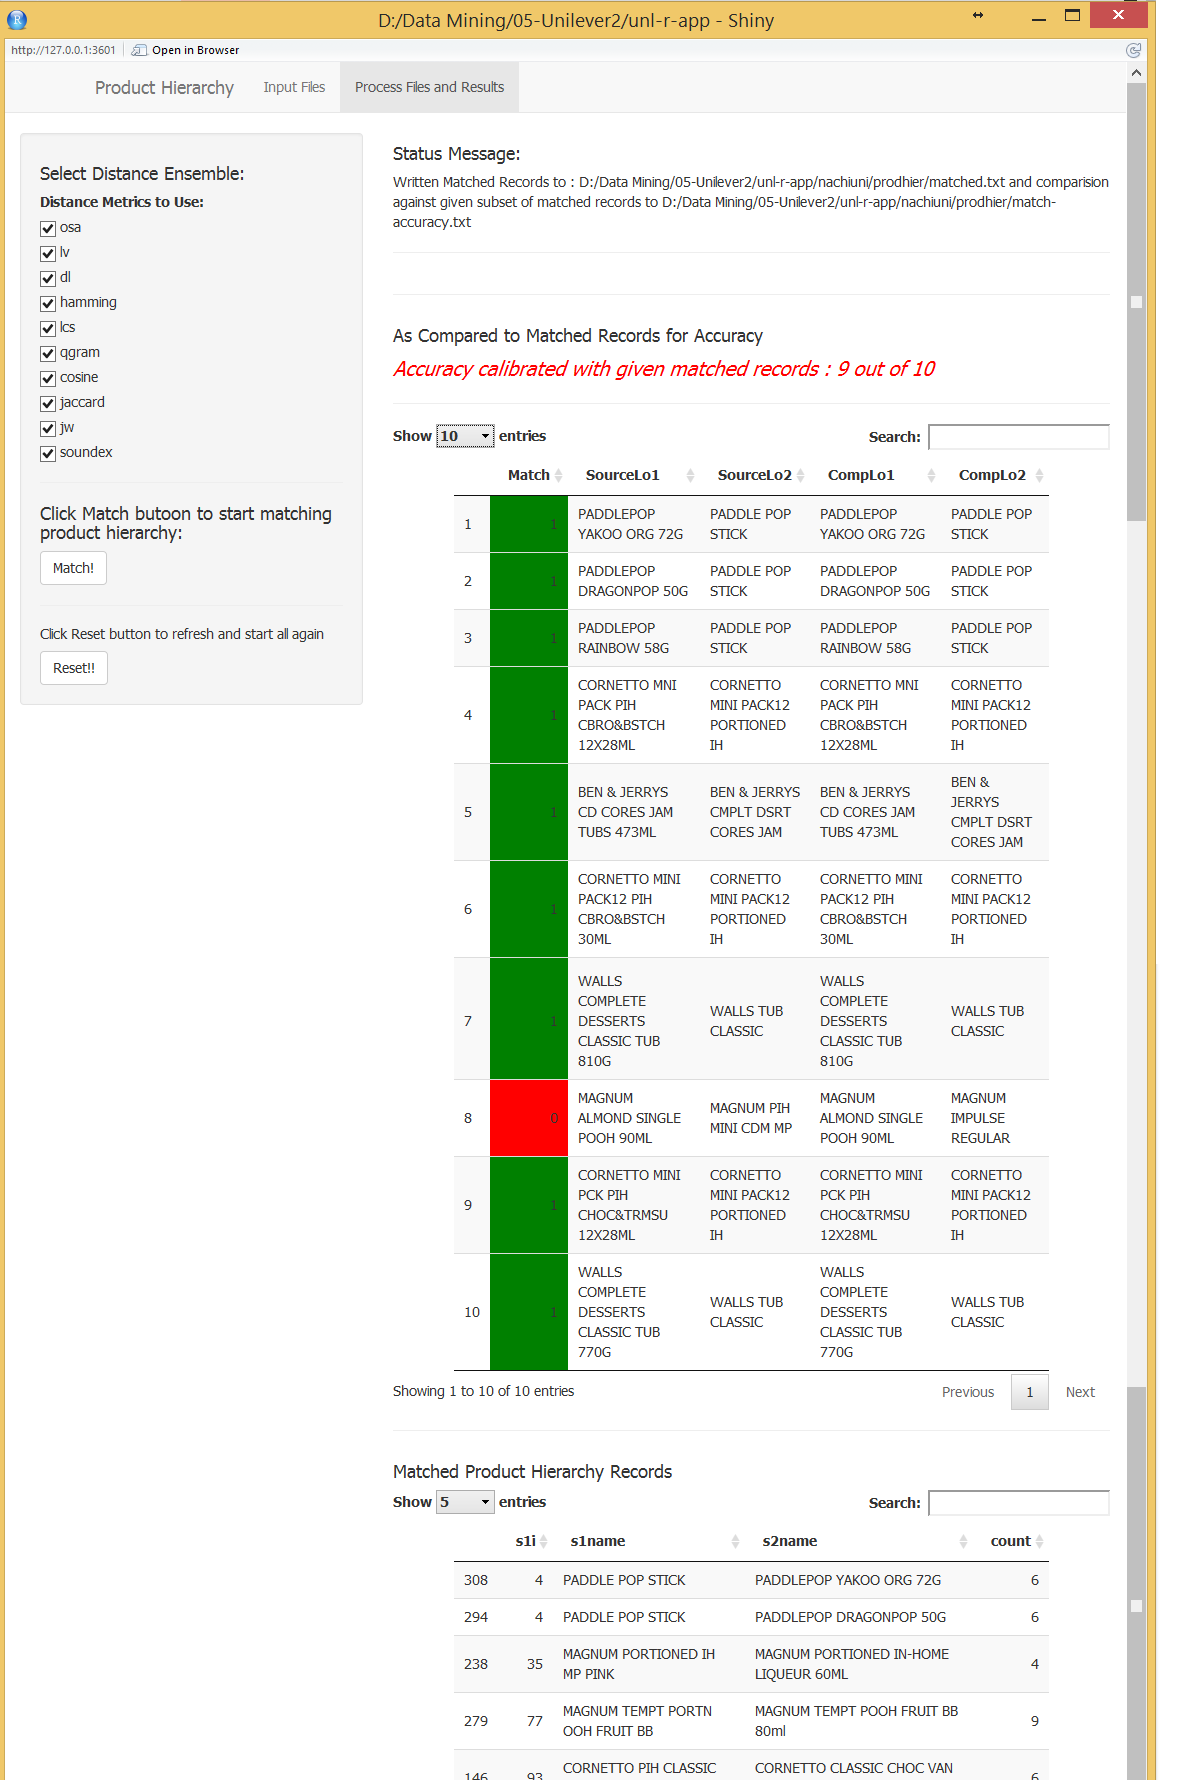This screenshot has height=1780, width=1200.
Task: Click Open in Browser
Action: point(195,50)
